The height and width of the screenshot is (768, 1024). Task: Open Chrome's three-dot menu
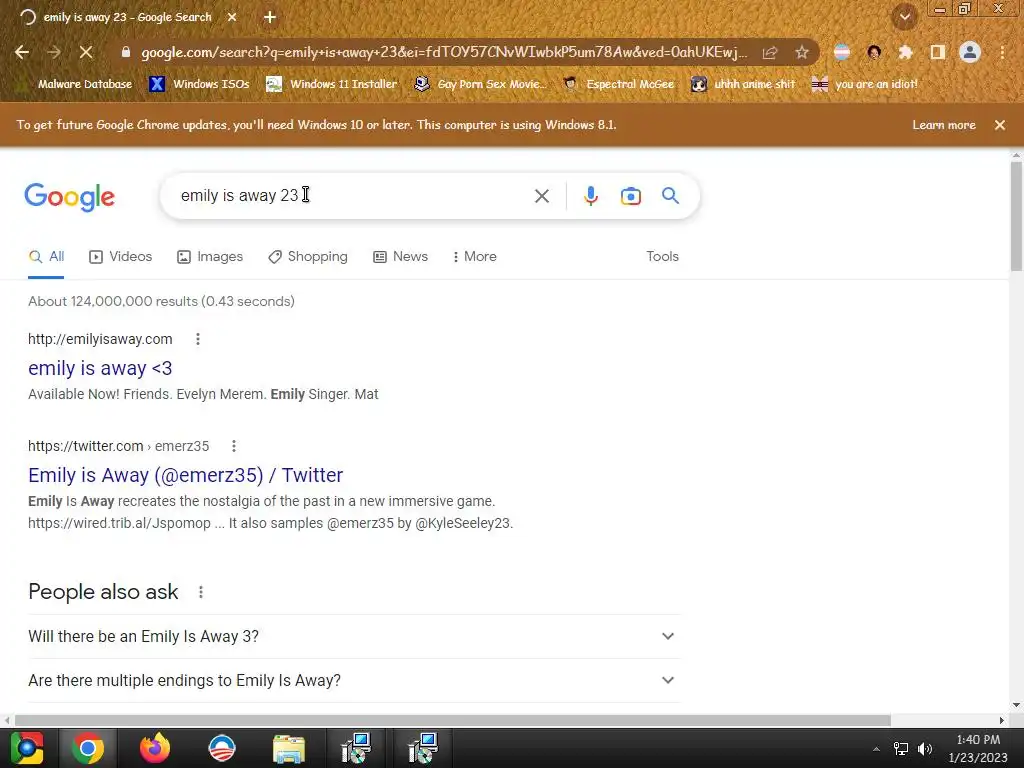(1002, 52)
